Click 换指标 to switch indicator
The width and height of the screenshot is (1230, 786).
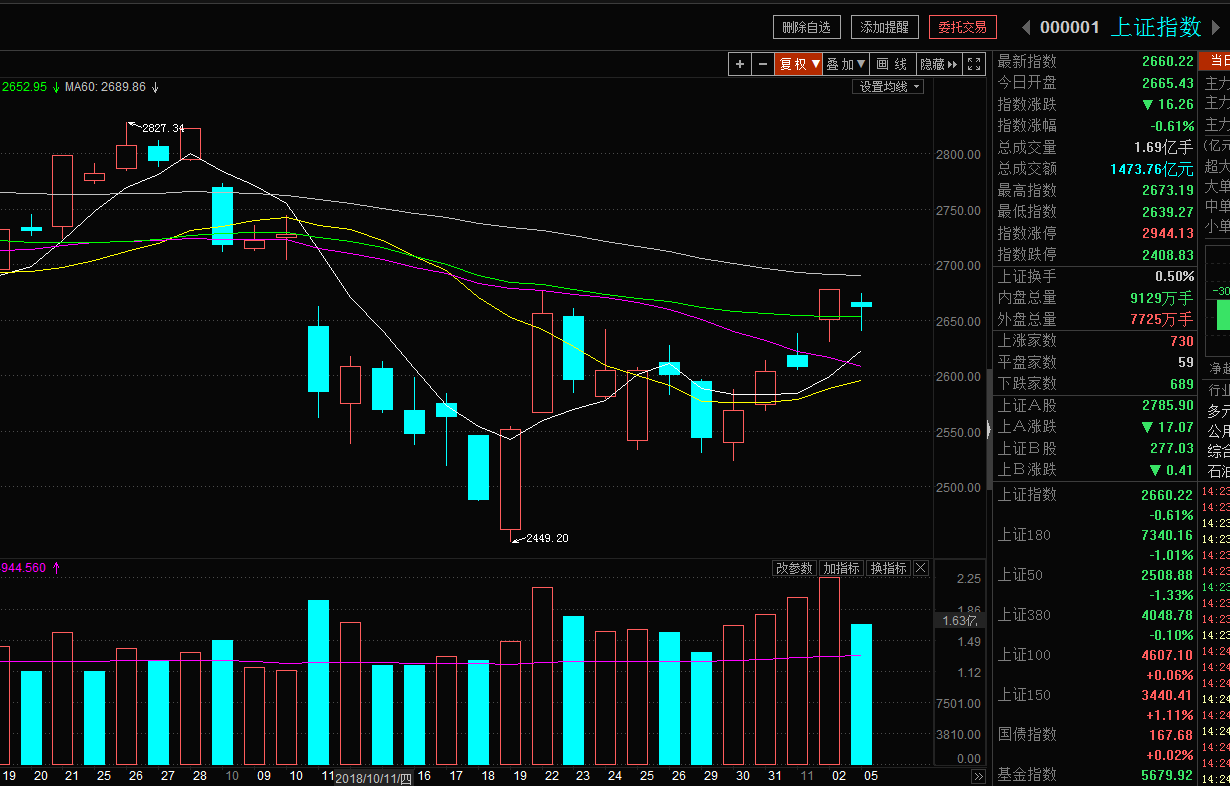point(888,568)
